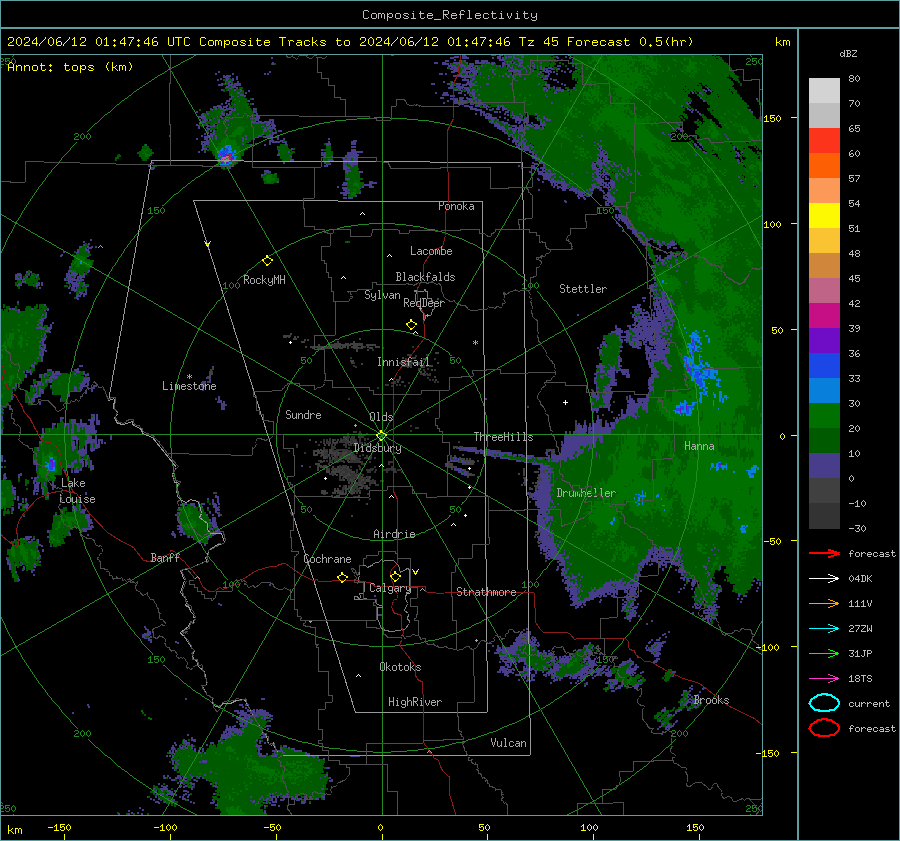Click the Brooks city label
900x841 pixels.
coord(711,700)
